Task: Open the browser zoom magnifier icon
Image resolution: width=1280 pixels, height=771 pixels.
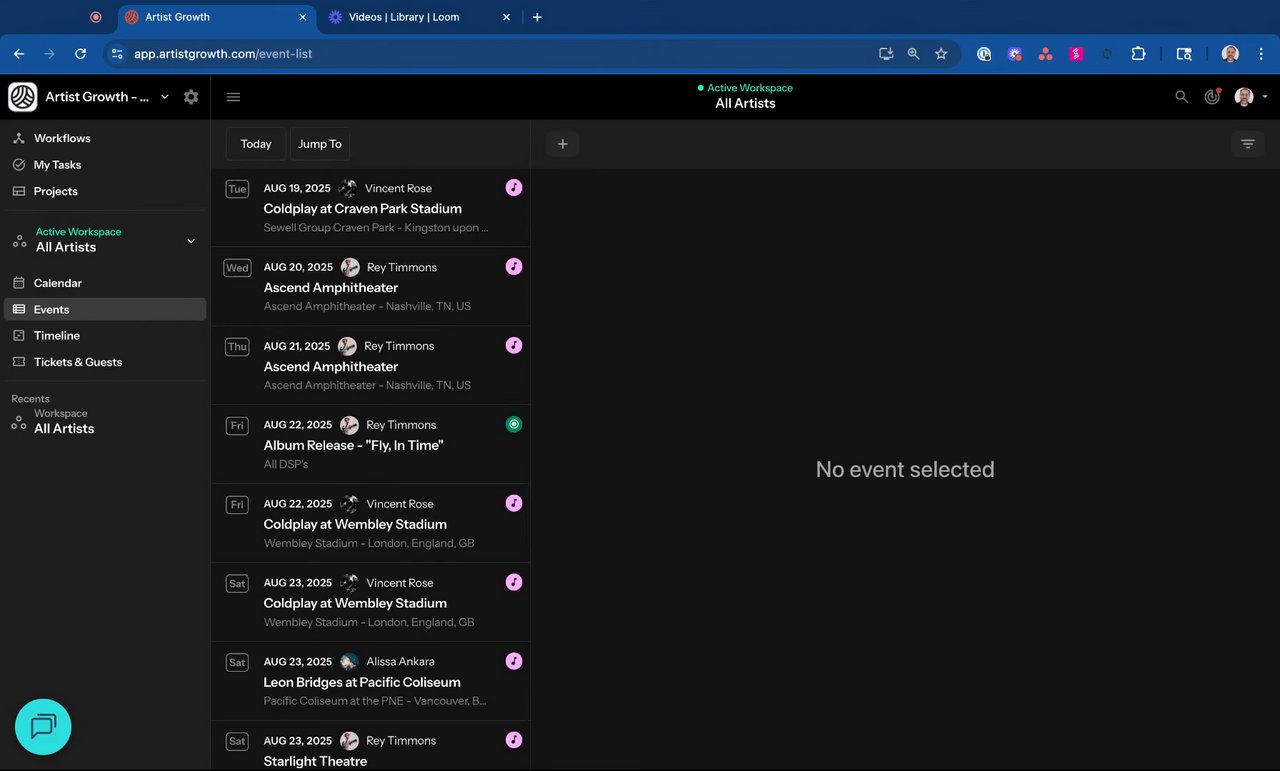Action: [x=913, y=54]
